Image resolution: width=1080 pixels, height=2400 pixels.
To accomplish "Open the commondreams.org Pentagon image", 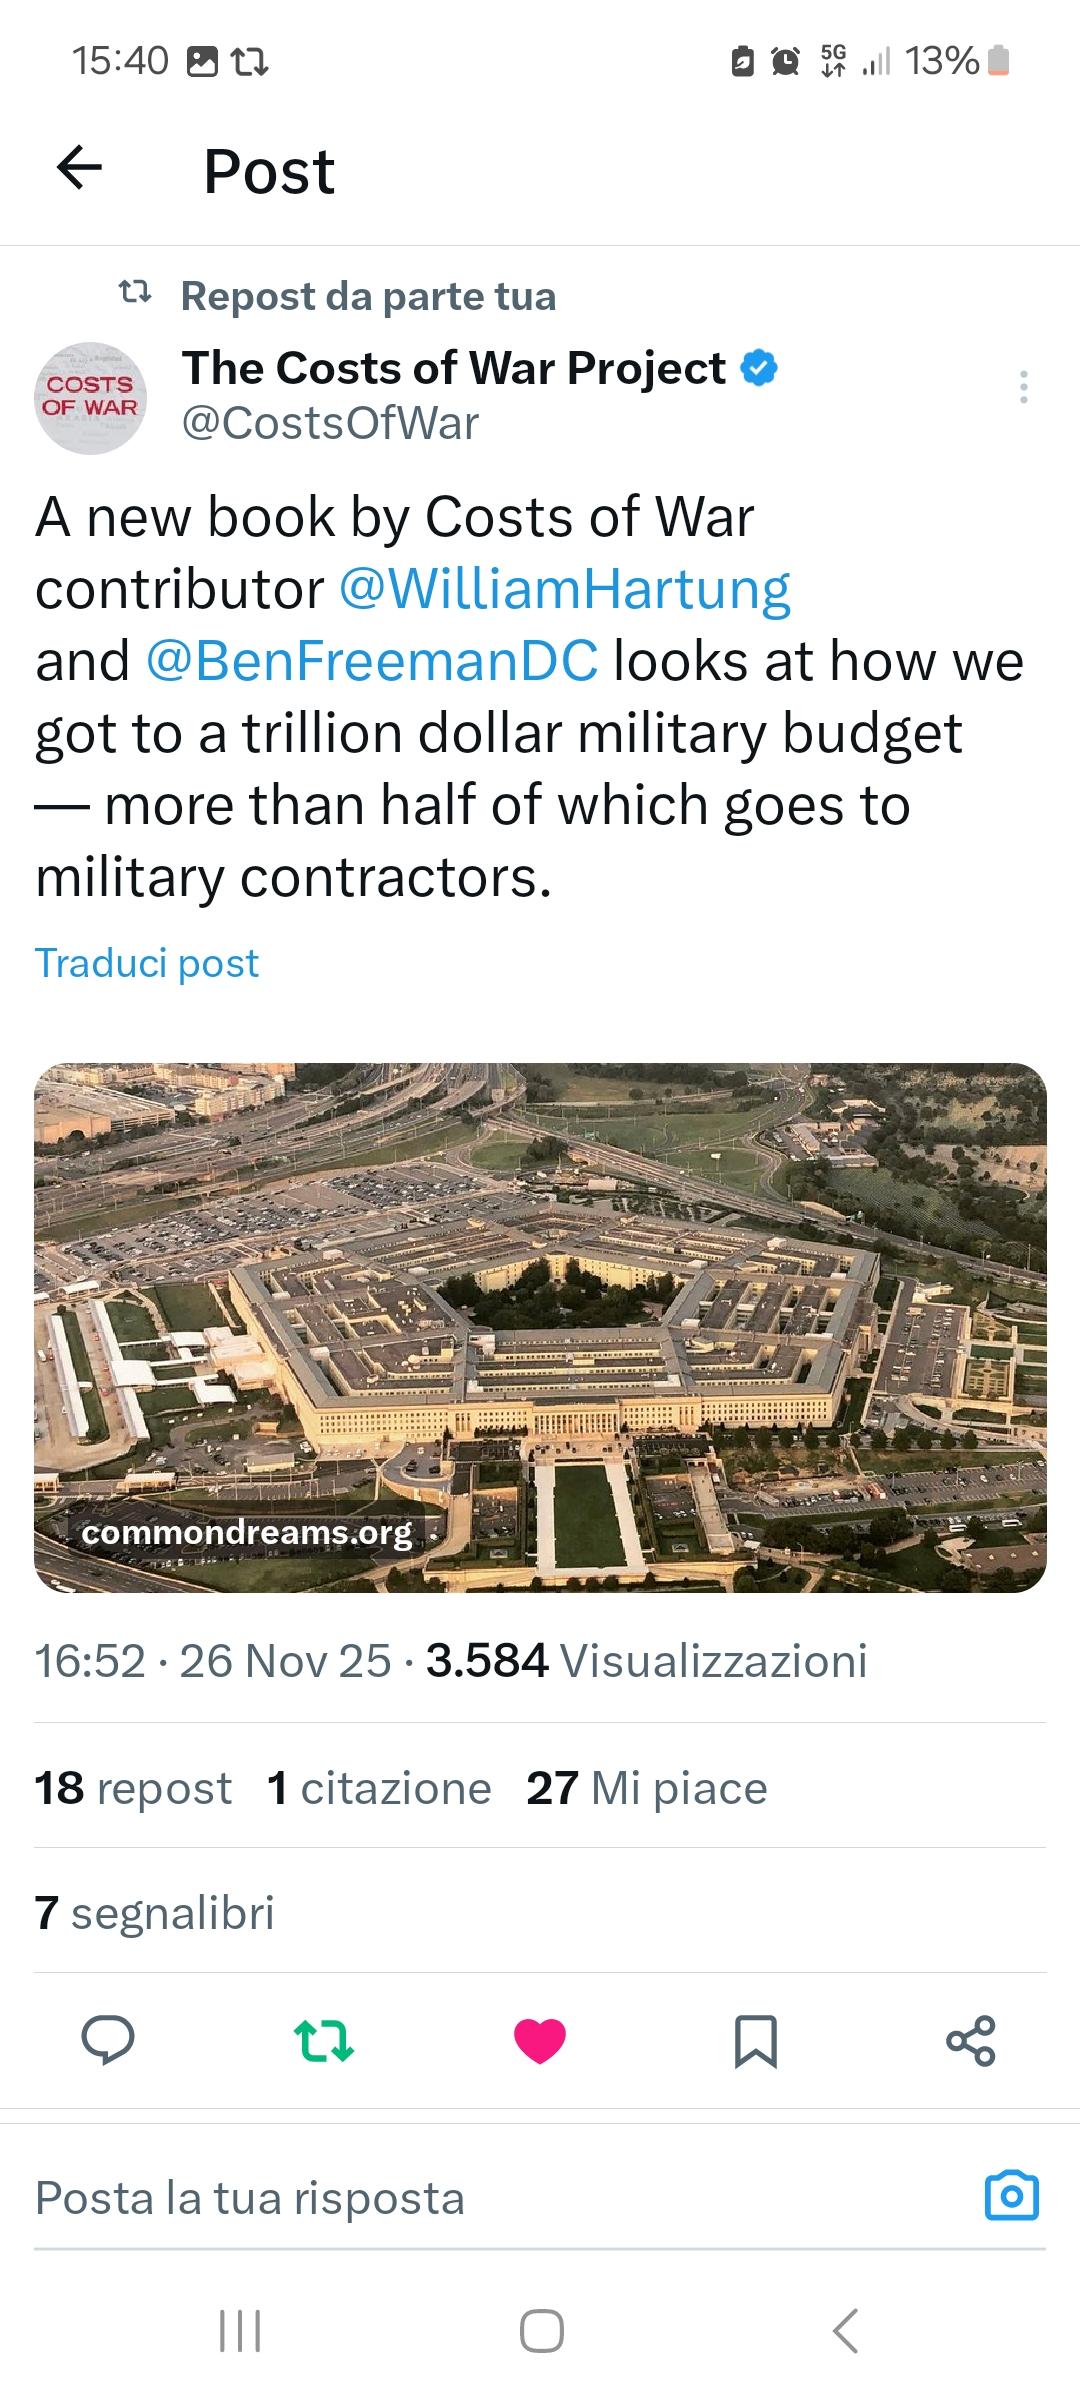I will tap(540, 1327).
